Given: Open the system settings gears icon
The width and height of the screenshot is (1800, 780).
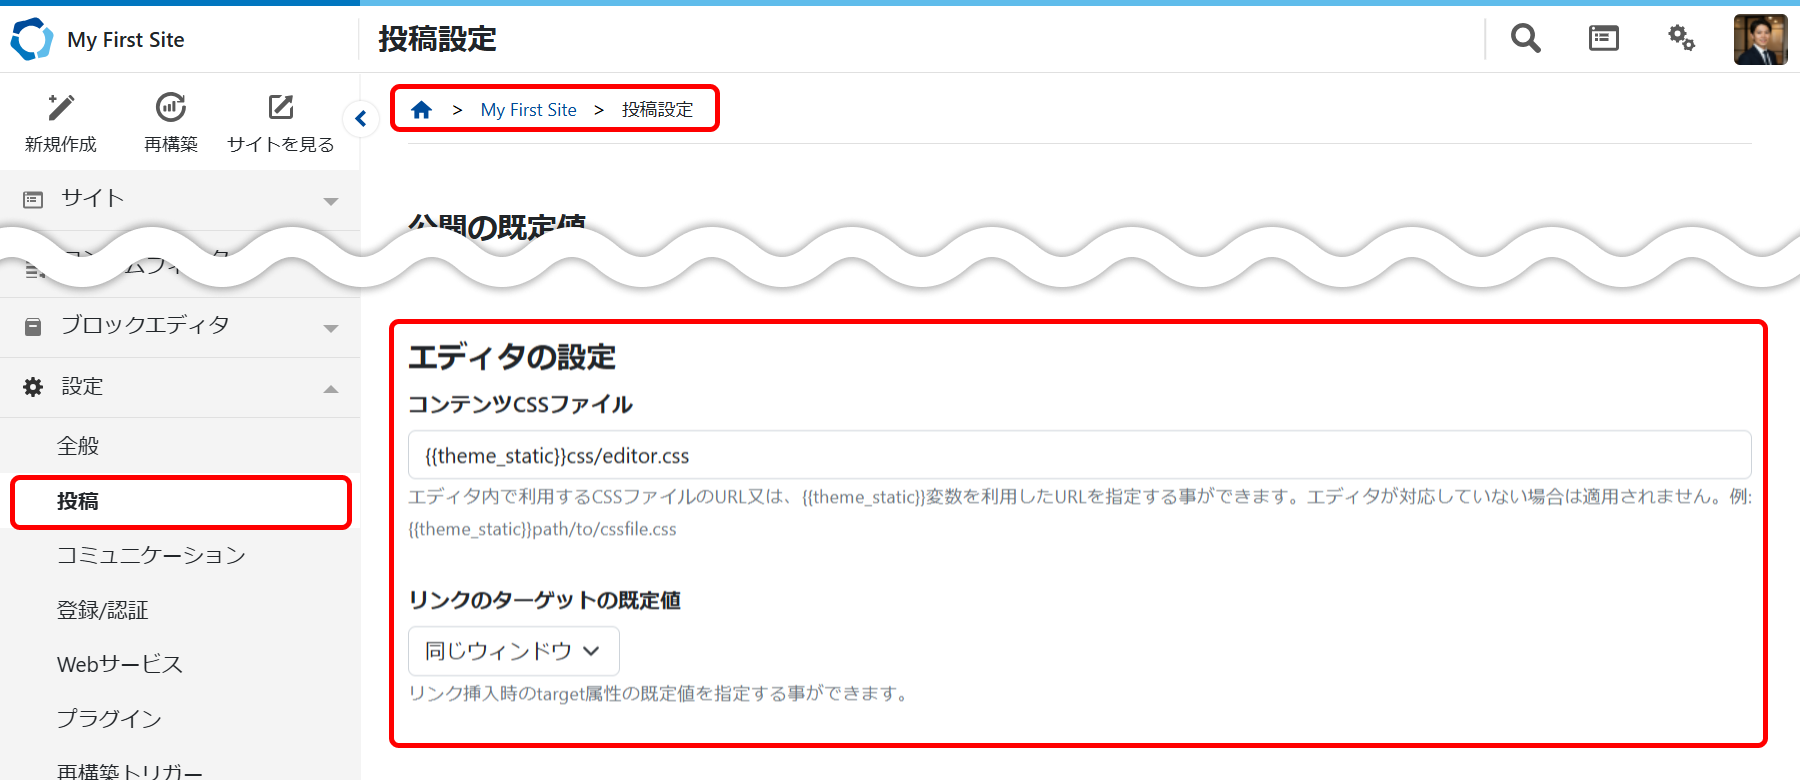Looking at the screenshot, I should pyautogui.click(x=1681, y=39).
